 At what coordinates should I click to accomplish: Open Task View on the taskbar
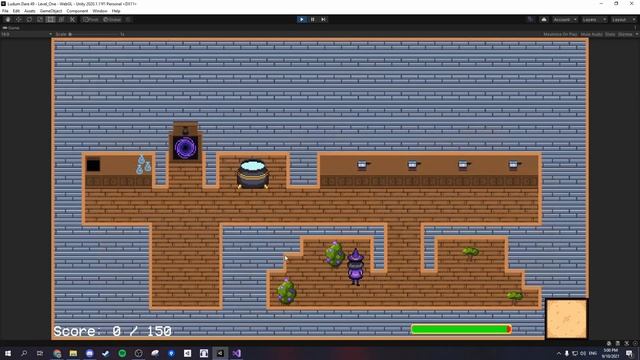pyautogui.click(x=40, y=353)
